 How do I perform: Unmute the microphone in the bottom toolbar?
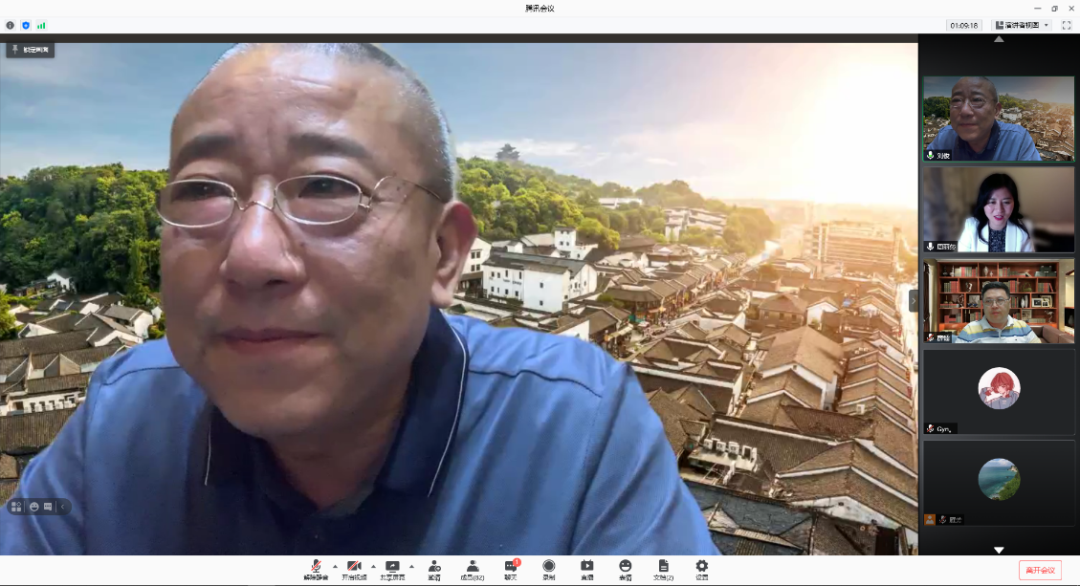coord(316,569)
